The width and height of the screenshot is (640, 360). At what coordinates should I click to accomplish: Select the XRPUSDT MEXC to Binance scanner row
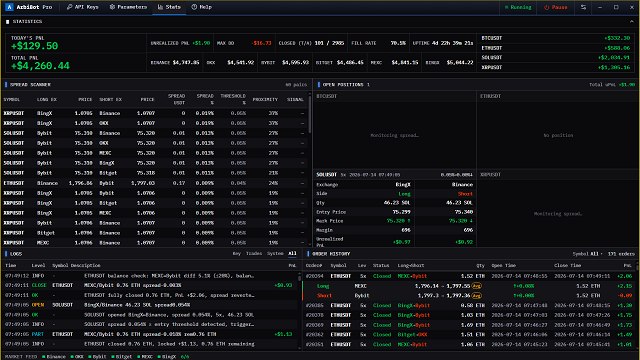[154, 243]
